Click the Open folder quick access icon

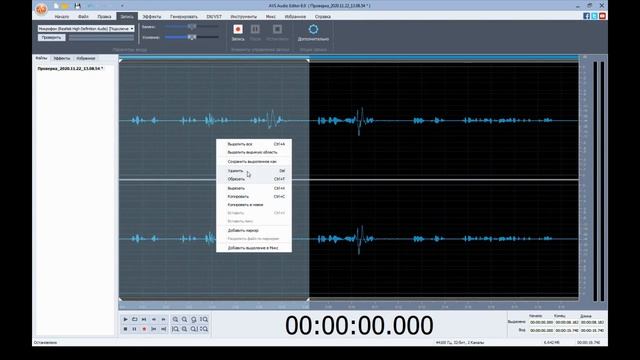(65, 6)
